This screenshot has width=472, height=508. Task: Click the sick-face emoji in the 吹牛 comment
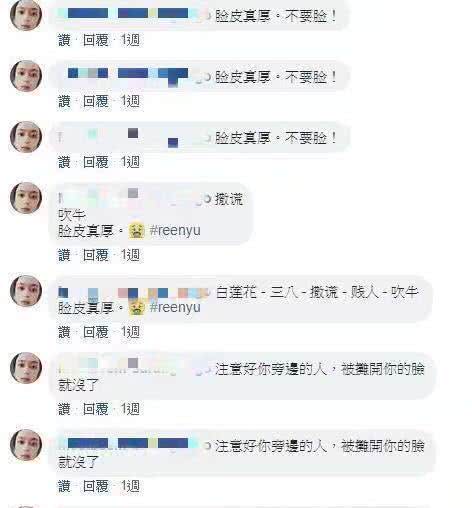click(x=137, y=231)
